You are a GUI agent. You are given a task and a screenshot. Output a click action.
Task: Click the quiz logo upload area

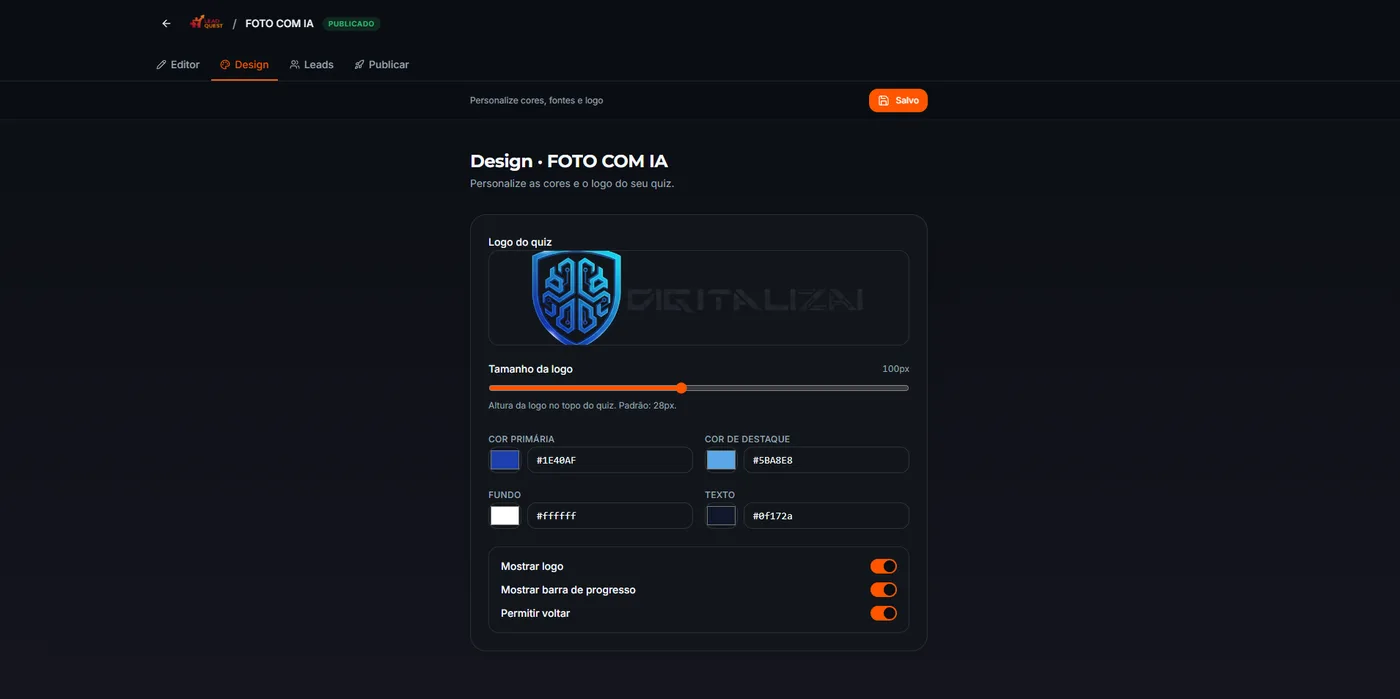click(698, 298)
